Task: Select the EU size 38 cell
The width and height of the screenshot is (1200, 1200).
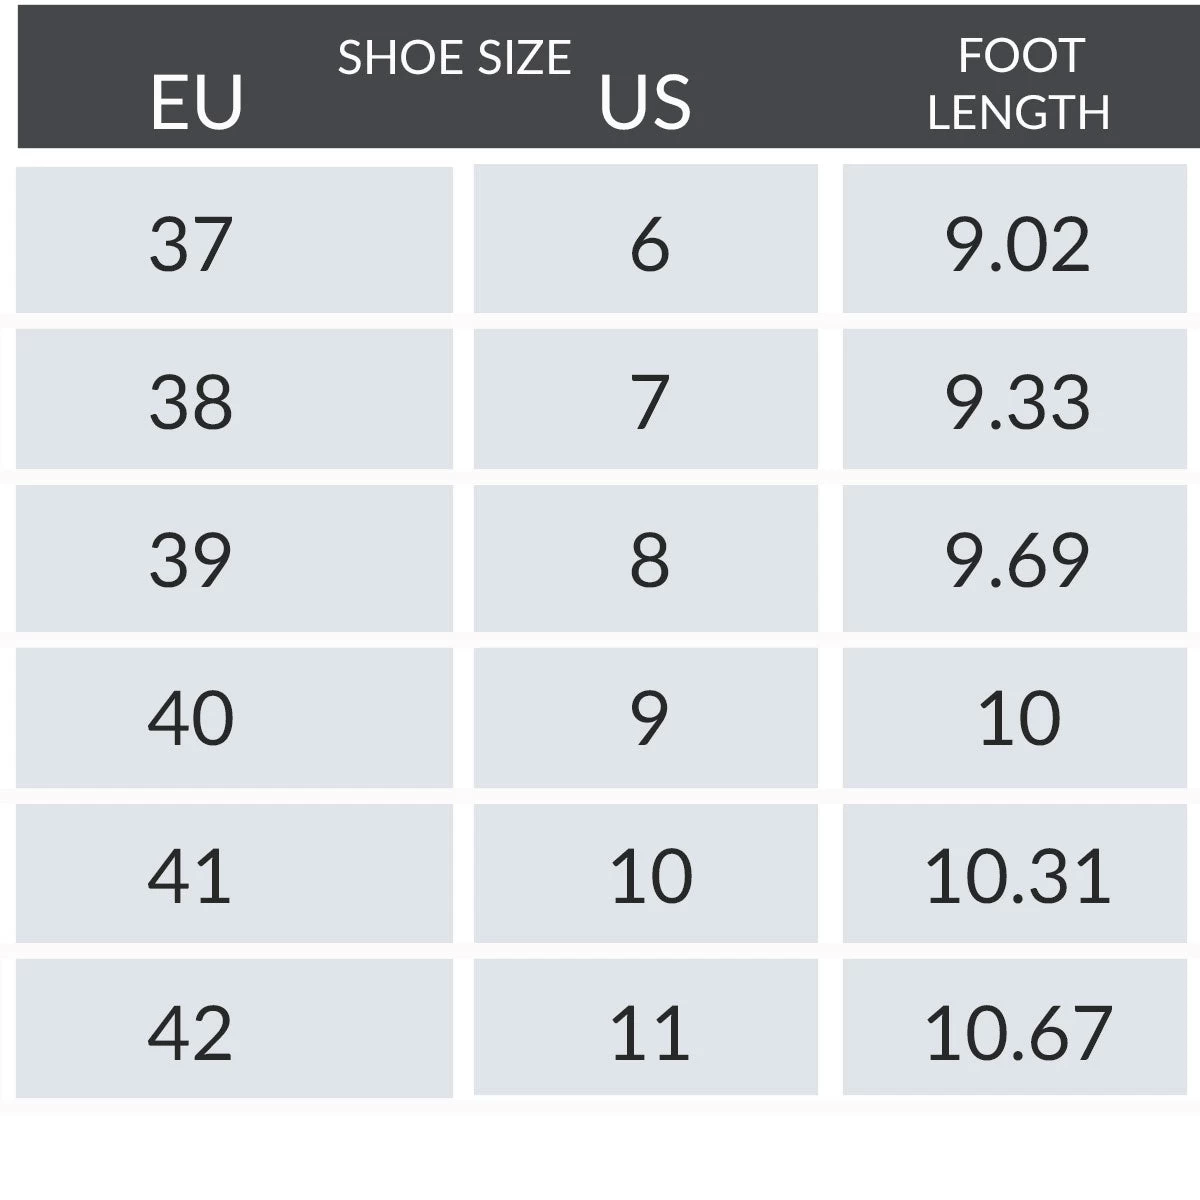Action: (233, 399)
